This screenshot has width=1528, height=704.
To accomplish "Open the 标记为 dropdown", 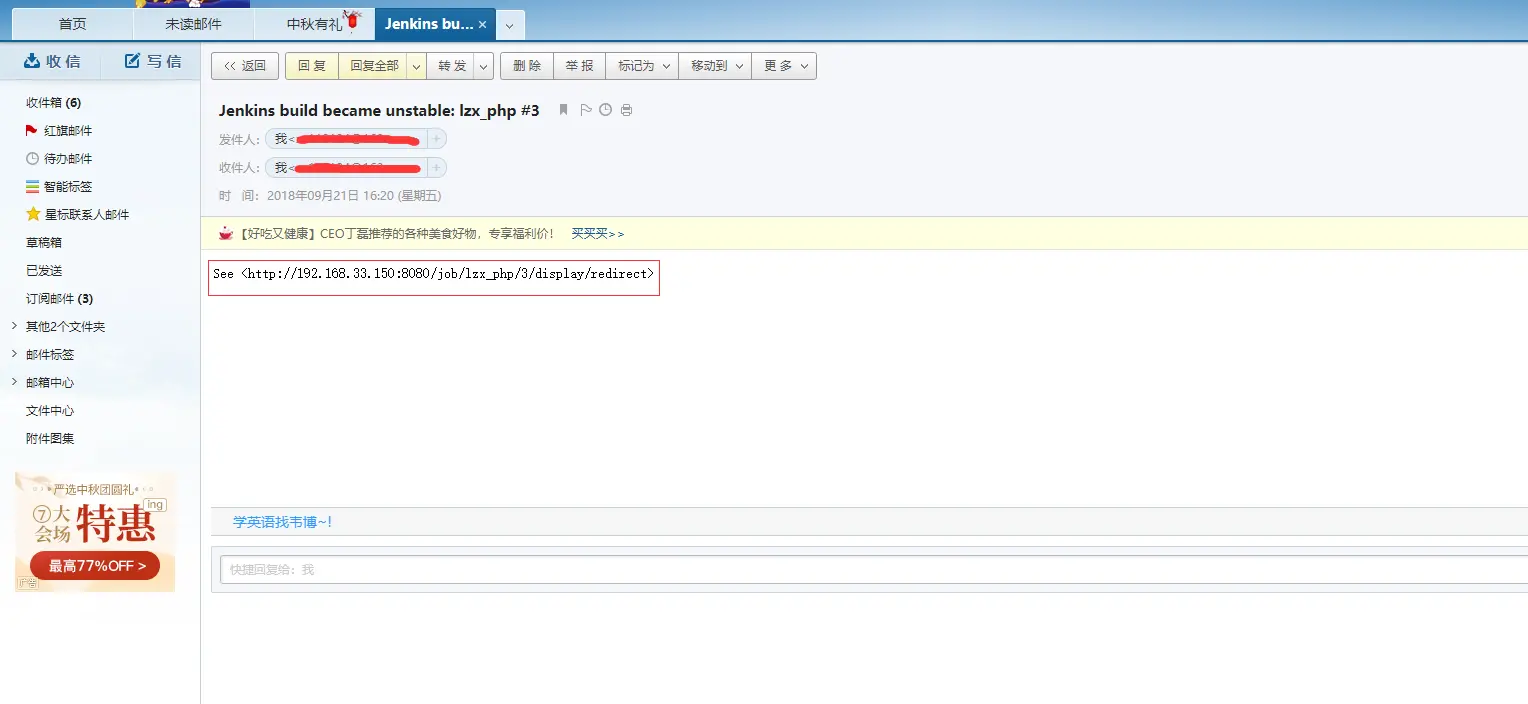I will (642, 66).
